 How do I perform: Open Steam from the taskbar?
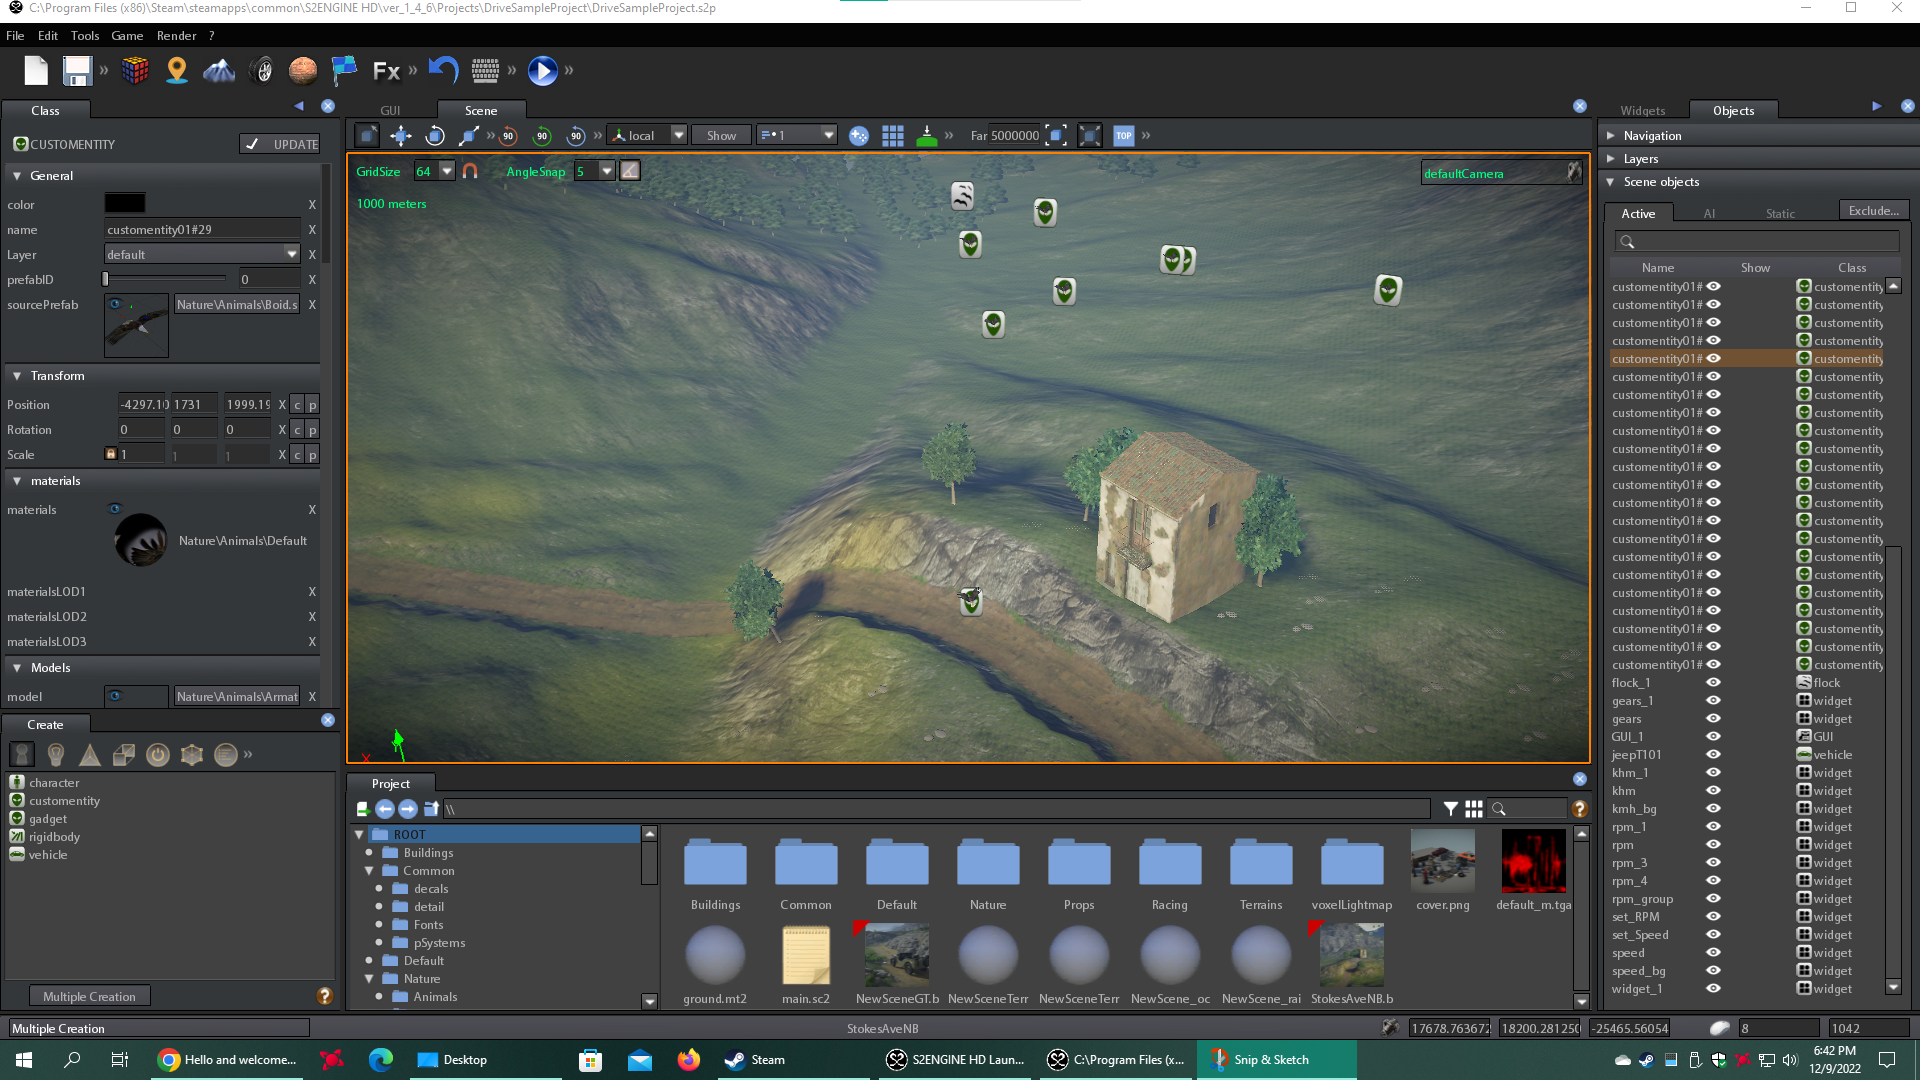click(755, 1060)
